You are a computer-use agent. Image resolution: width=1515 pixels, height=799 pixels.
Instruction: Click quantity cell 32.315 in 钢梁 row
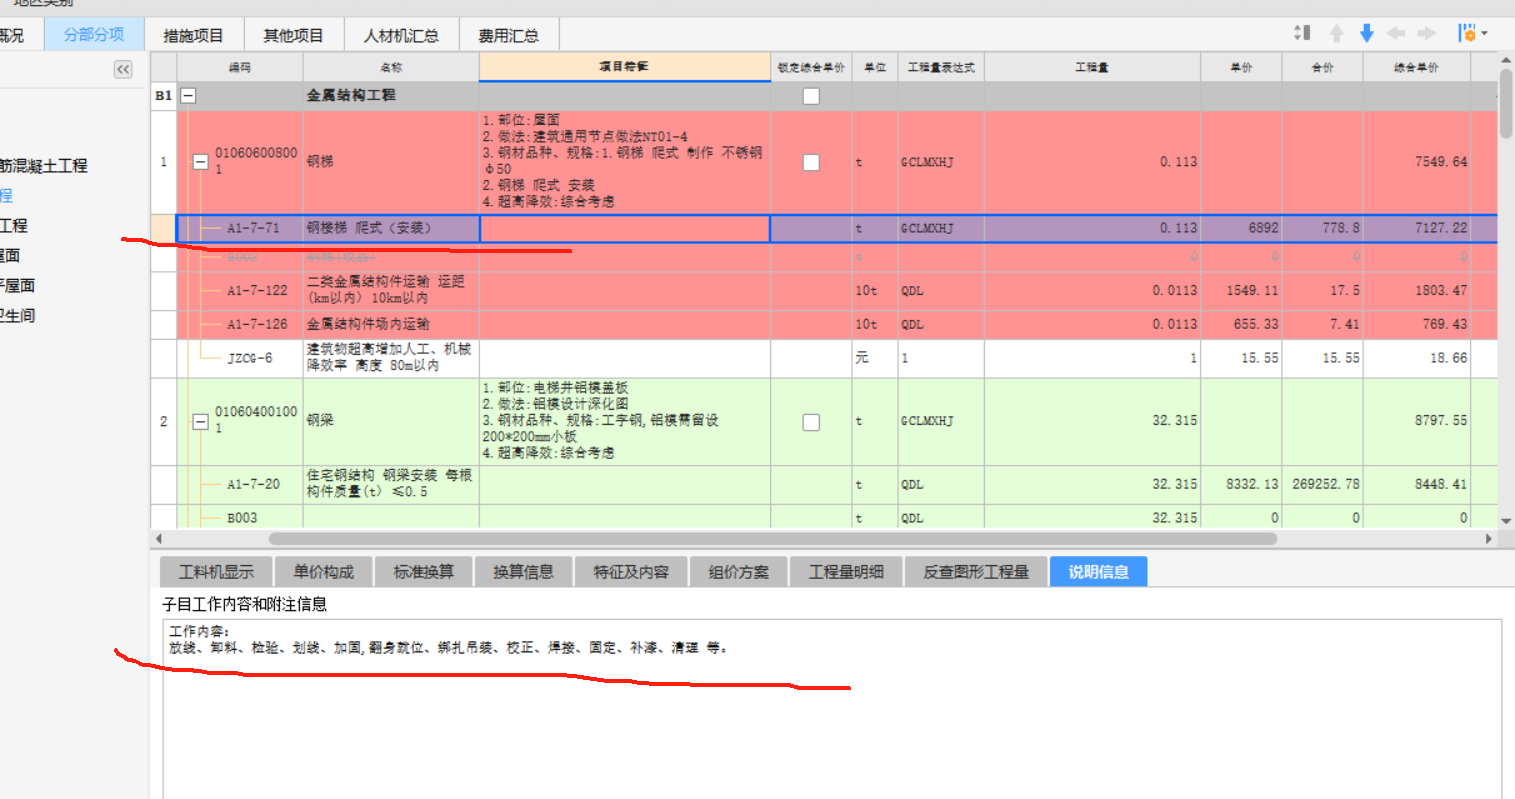point(1092,422)
